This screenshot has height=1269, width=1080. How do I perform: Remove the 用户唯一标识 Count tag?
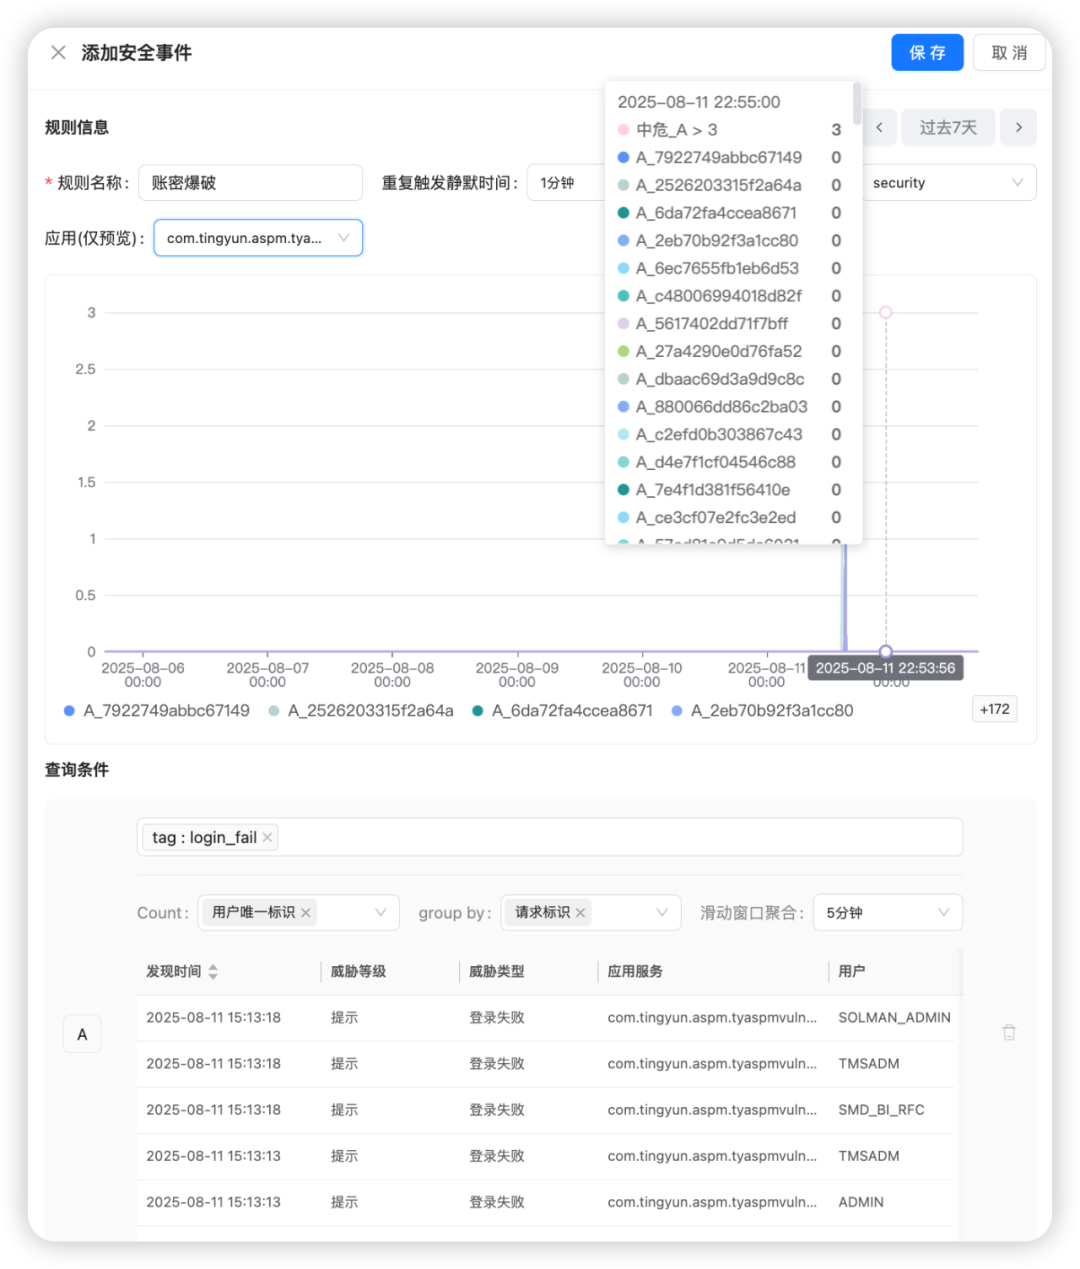(x=306, y=913)
